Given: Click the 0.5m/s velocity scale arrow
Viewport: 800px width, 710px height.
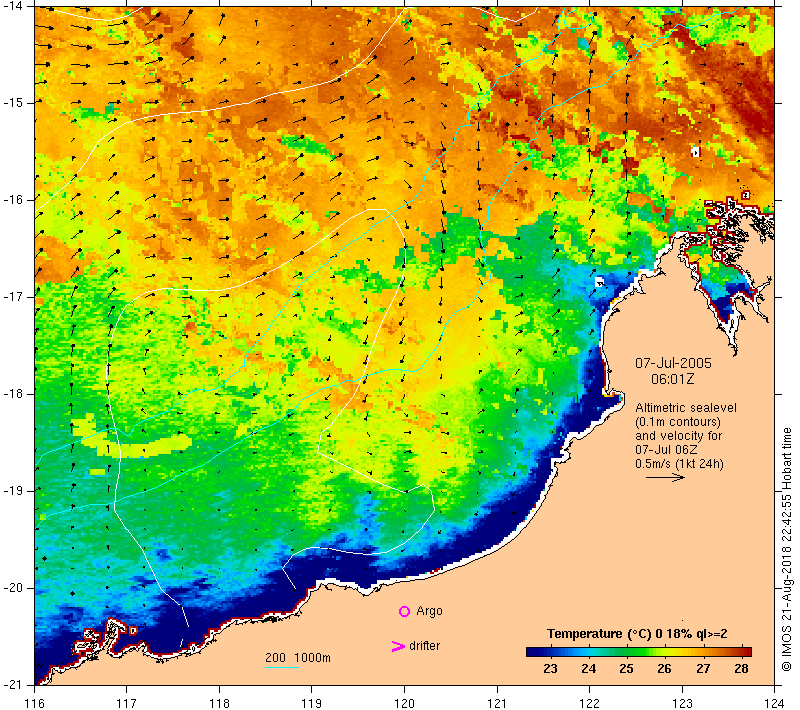Looking at the screenshot, I should (665, 478).
